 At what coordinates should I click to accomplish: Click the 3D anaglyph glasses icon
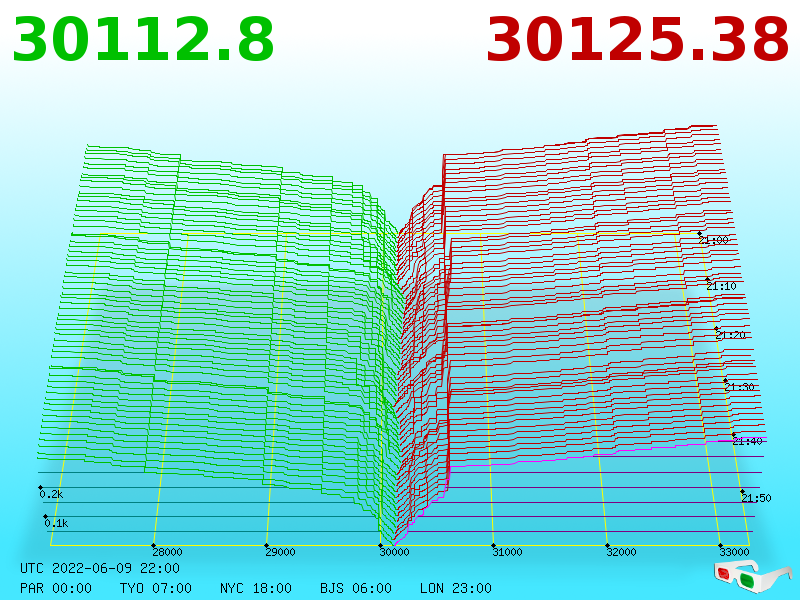752,576
